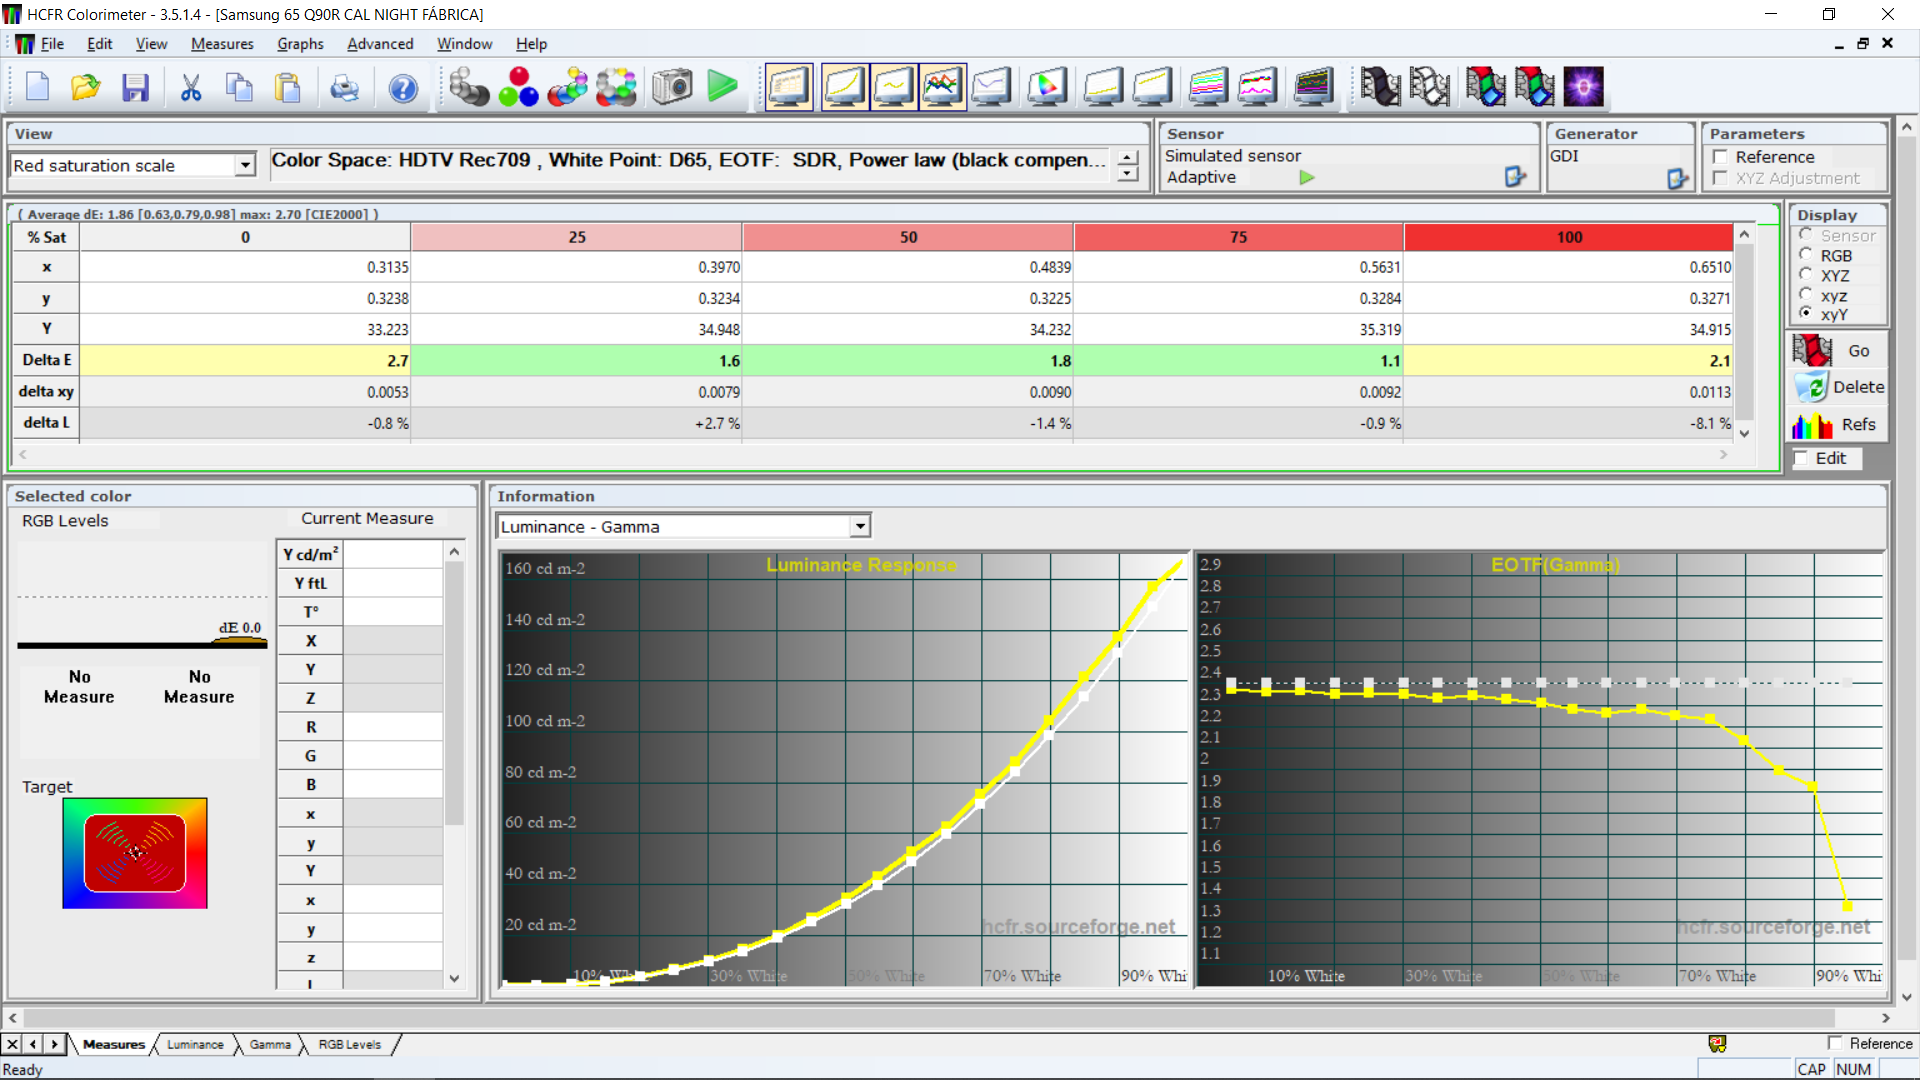Click the green continuous measure play icon

722,88
